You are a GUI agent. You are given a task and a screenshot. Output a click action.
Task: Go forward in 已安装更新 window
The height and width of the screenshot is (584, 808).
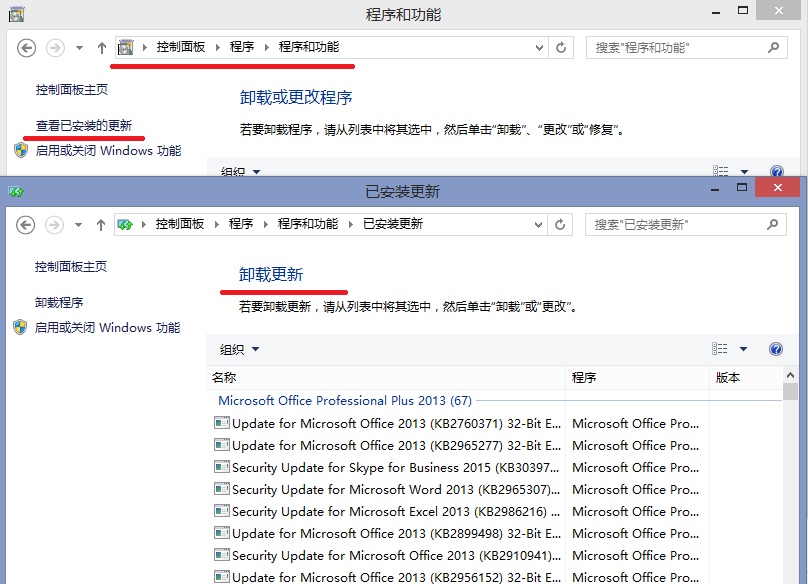pos(54,225)
